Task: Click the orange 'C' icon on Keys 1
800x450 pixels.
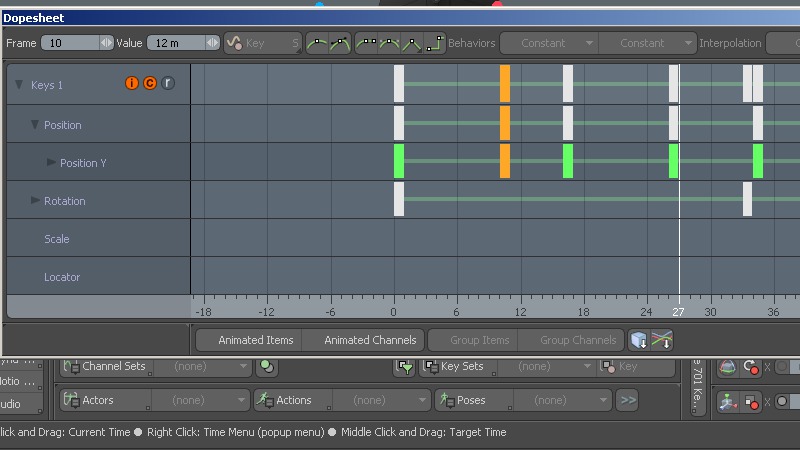Action: (150, 84)
